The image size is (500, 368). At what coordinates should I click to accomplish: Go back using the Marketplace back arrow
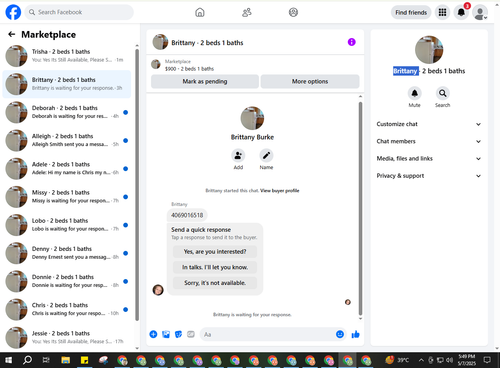[x=12, y=34]
